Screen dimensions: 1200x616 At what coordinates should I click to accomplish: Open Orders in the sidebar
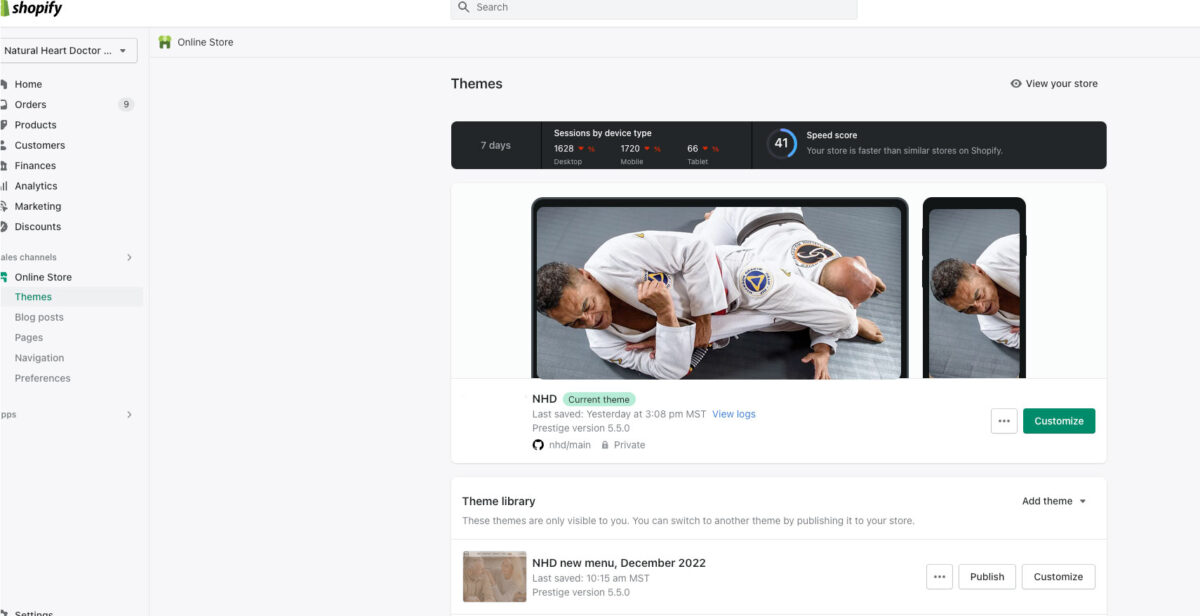30,104
